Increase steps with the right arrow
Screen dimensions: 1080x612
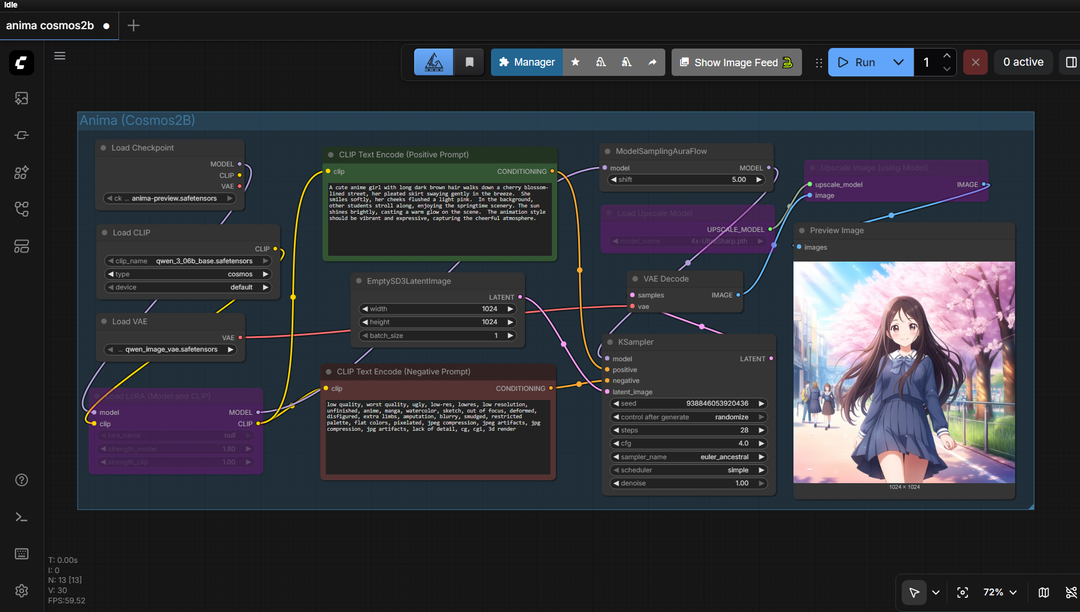click(x=761, y=430)
